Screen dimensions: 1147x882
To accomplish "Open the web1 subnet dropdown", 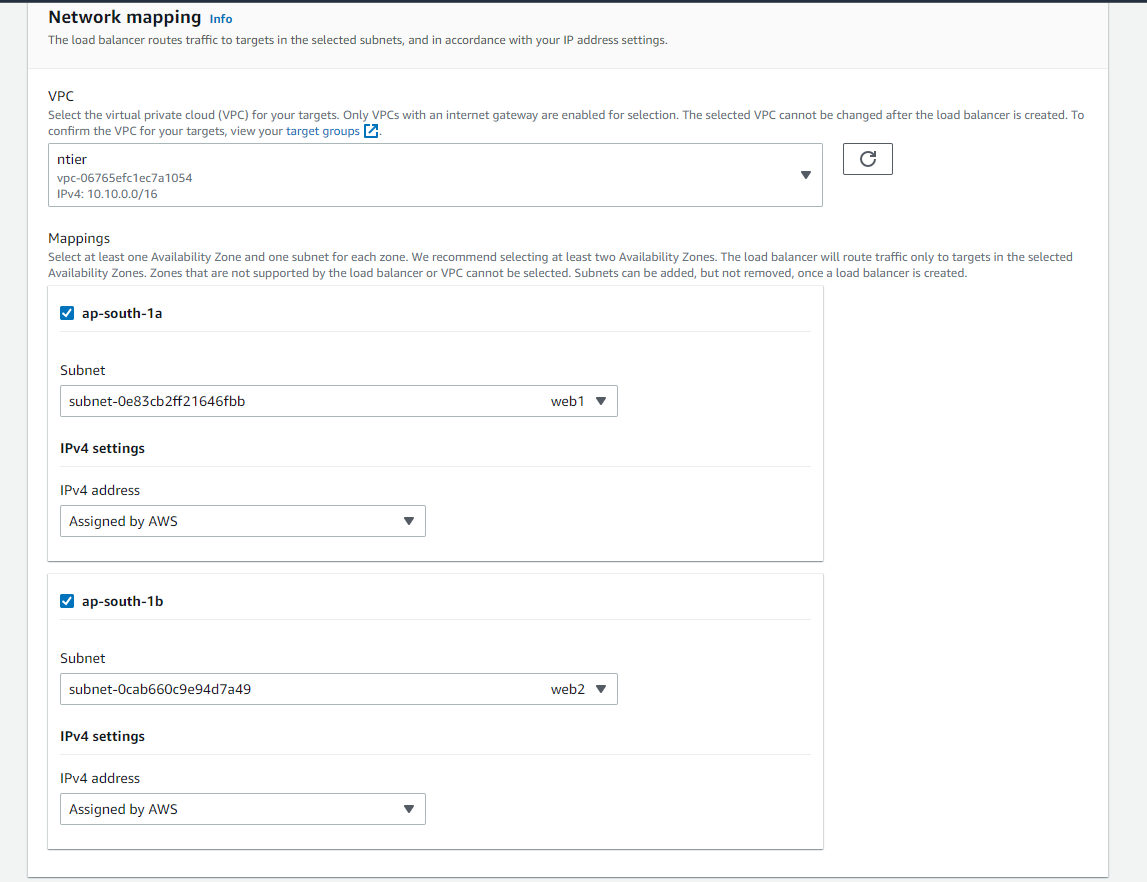I will point(339,401).
